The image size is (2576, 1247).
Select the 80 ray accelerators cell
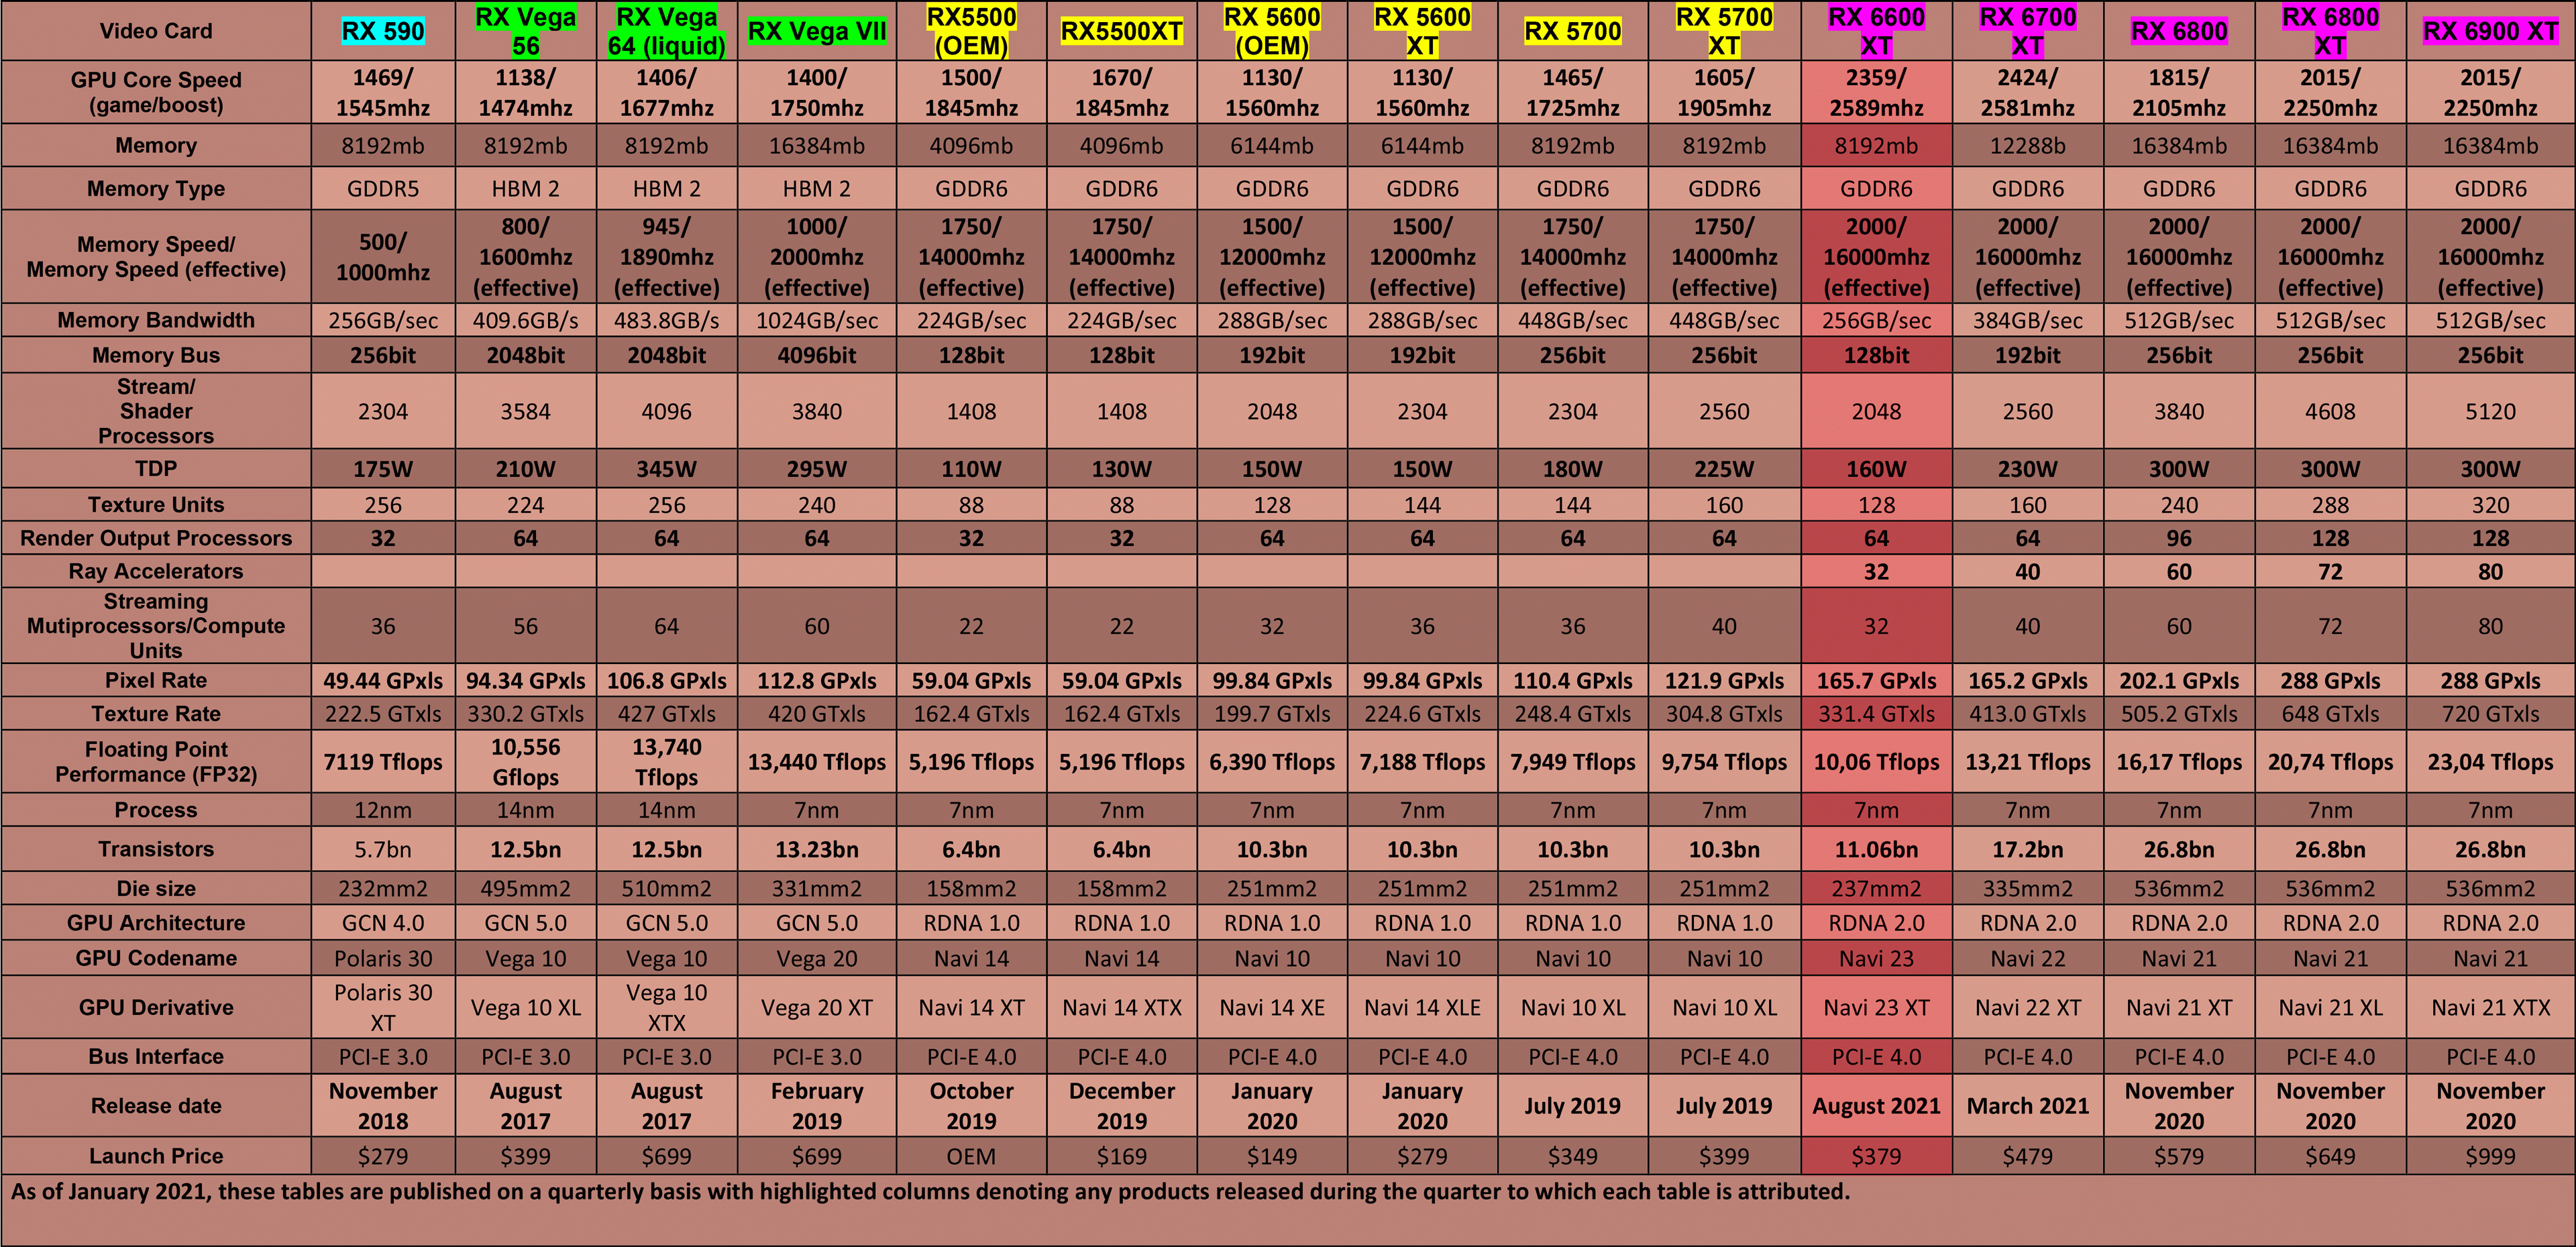pos(2490,571)
